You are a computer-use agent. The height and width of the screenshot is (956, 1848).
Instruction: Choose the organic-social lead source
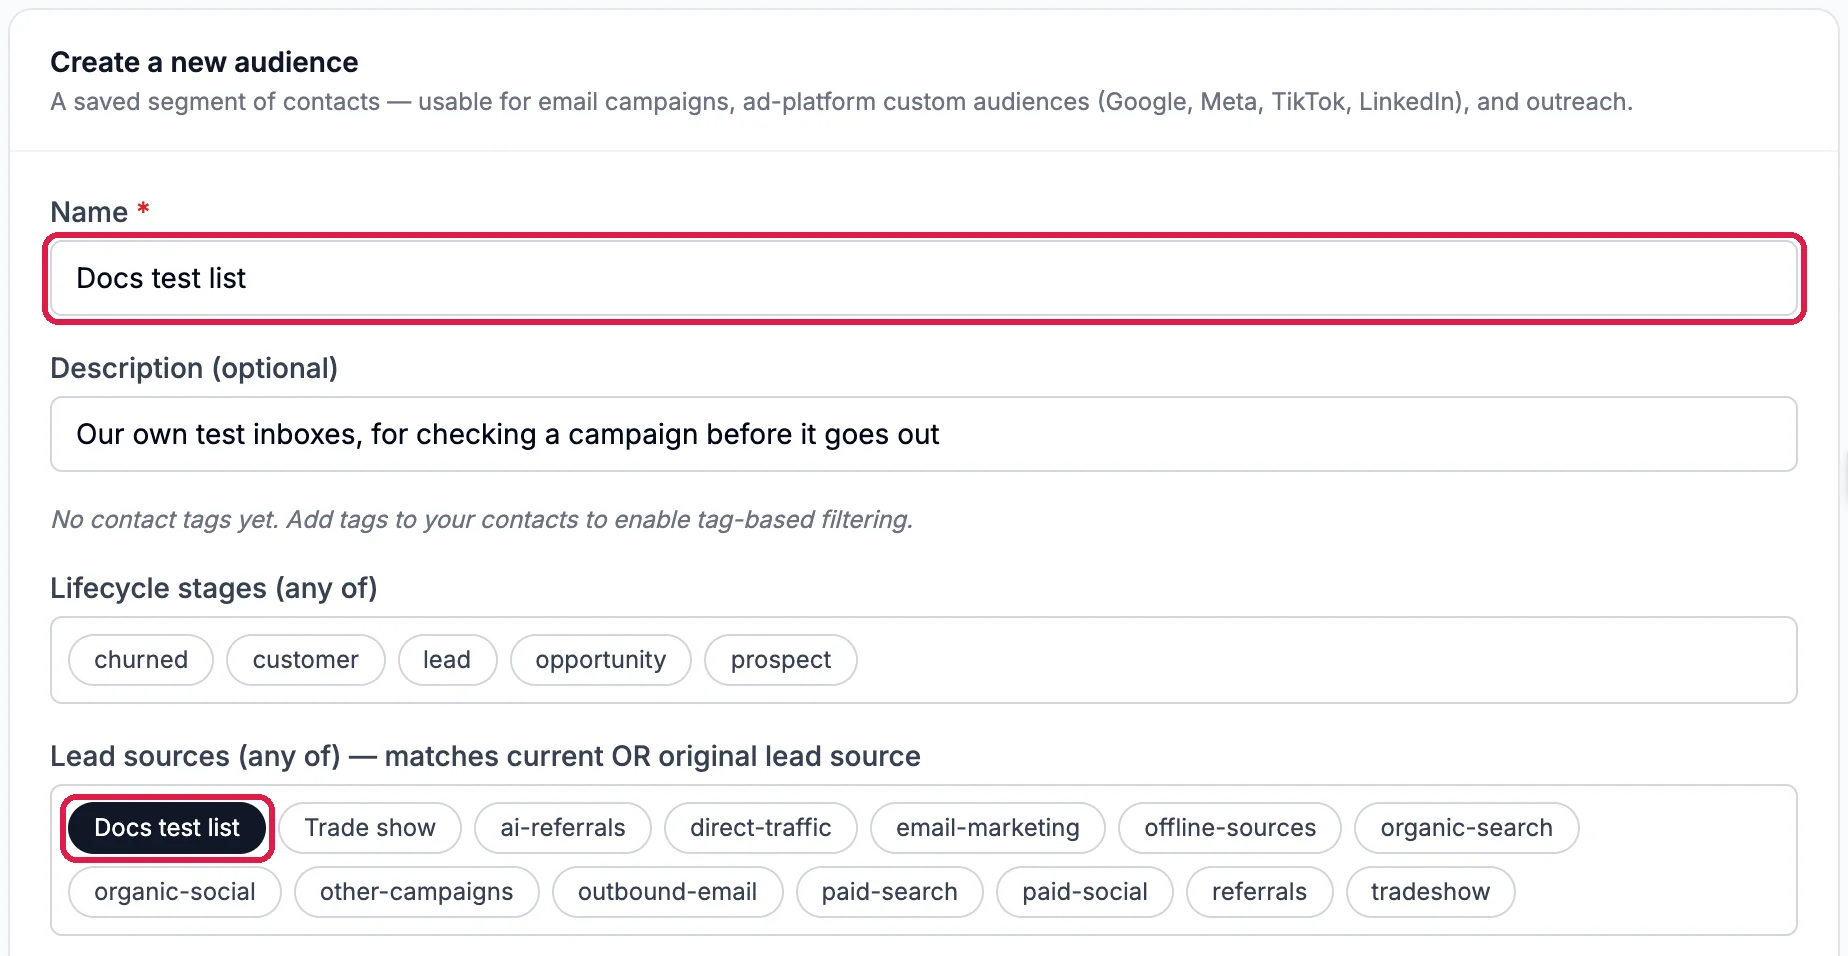tap(175, 892)
